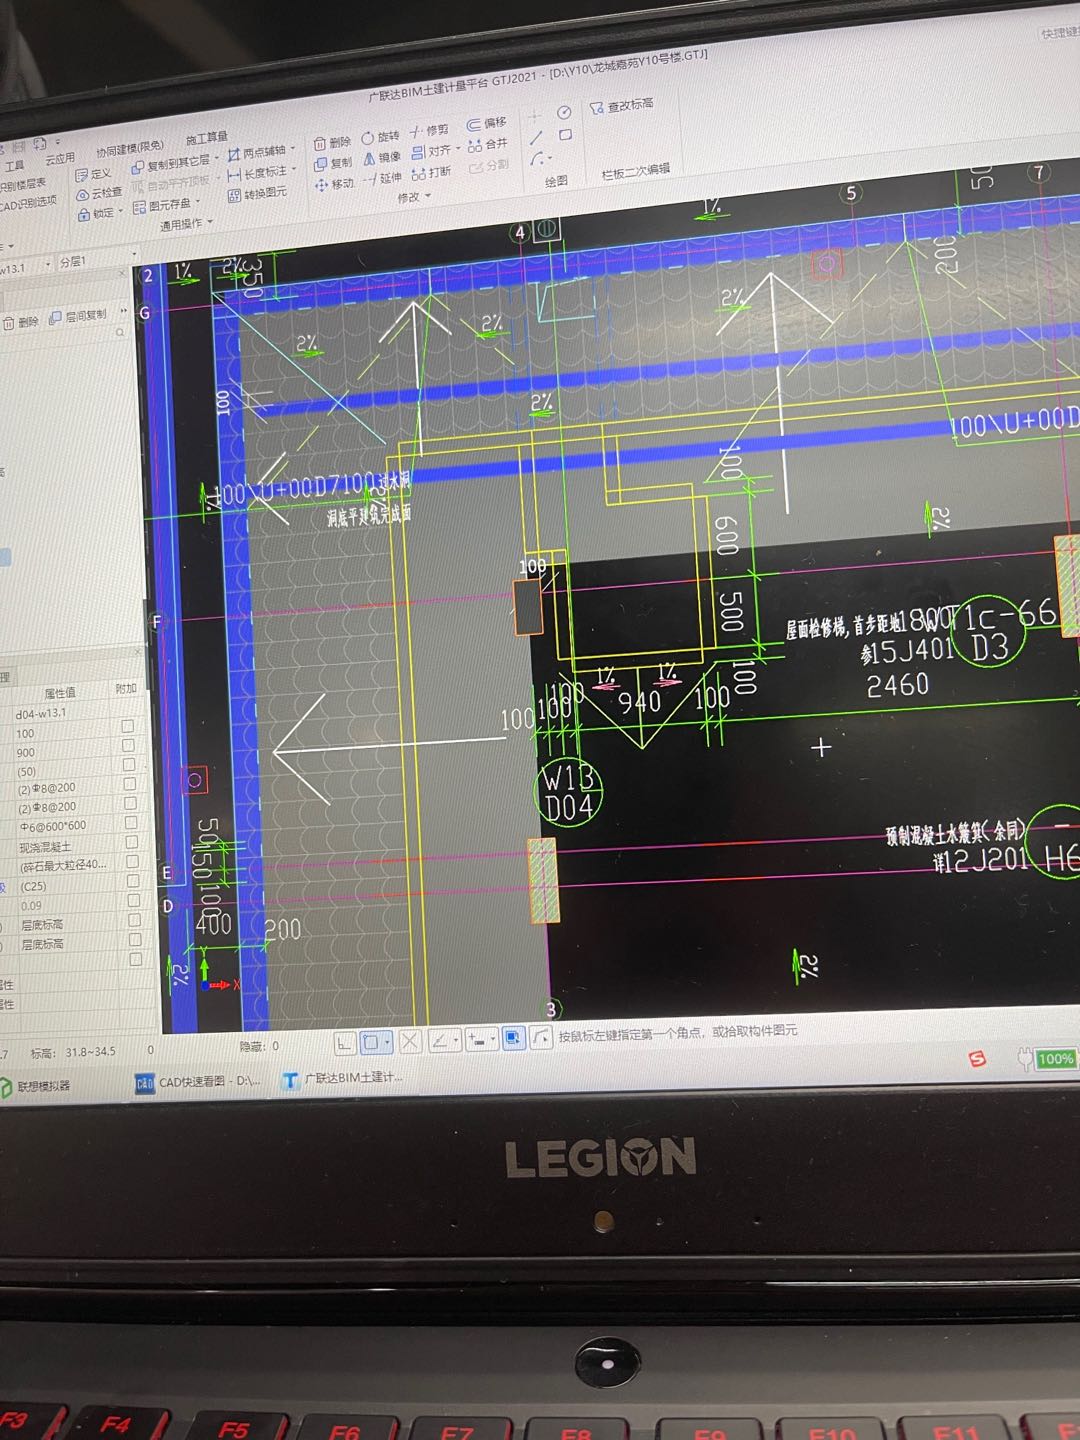Select the 旋转 (Rotate) tool
Viewport: 1080px width, 1440px height.
coord(380,137)
